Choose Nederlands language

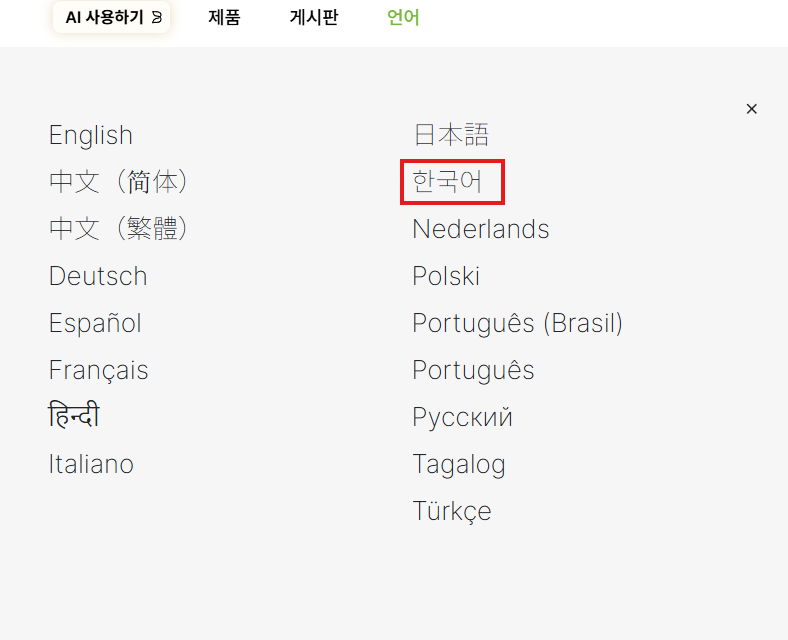coord(480,229)
